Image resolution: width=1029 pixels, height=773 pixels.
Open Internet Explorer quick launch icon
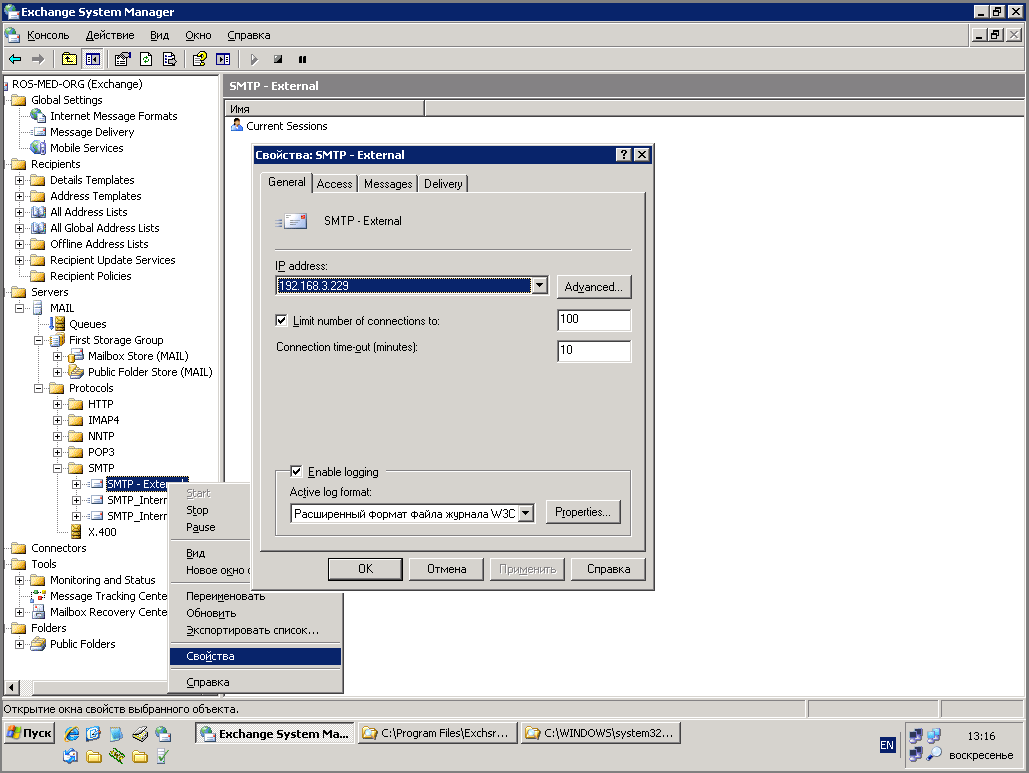72,734
